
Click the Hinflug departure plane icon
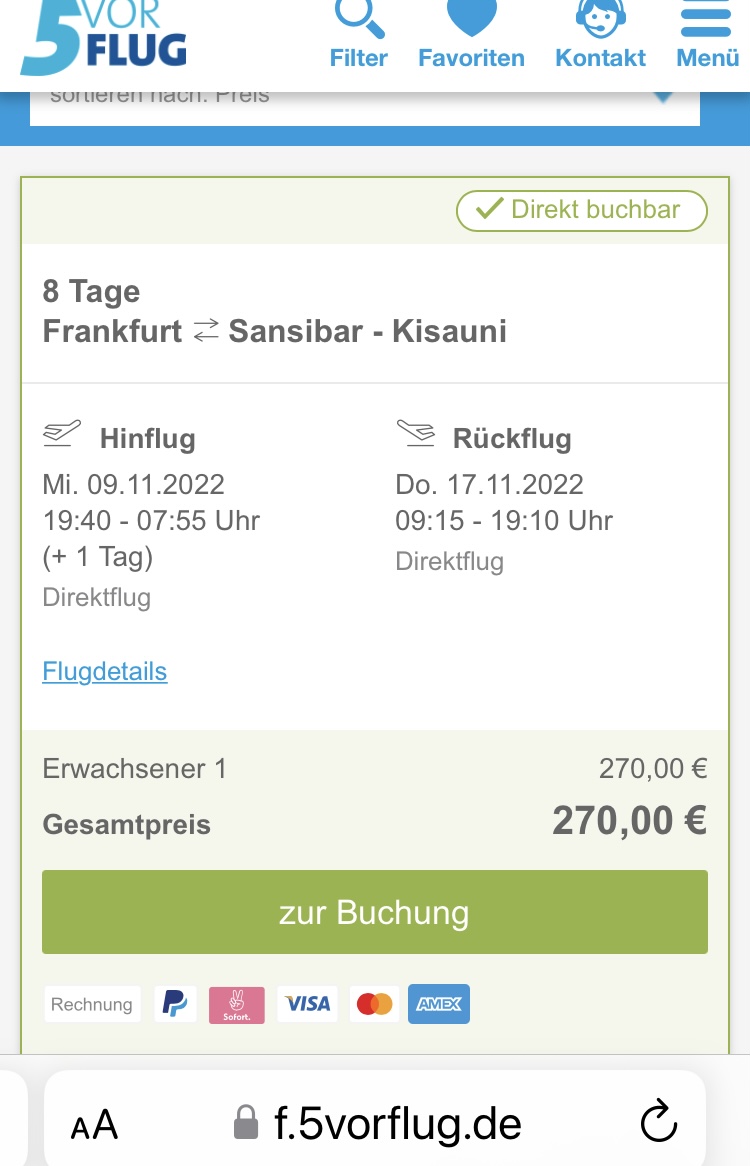(x=62, y=434)
